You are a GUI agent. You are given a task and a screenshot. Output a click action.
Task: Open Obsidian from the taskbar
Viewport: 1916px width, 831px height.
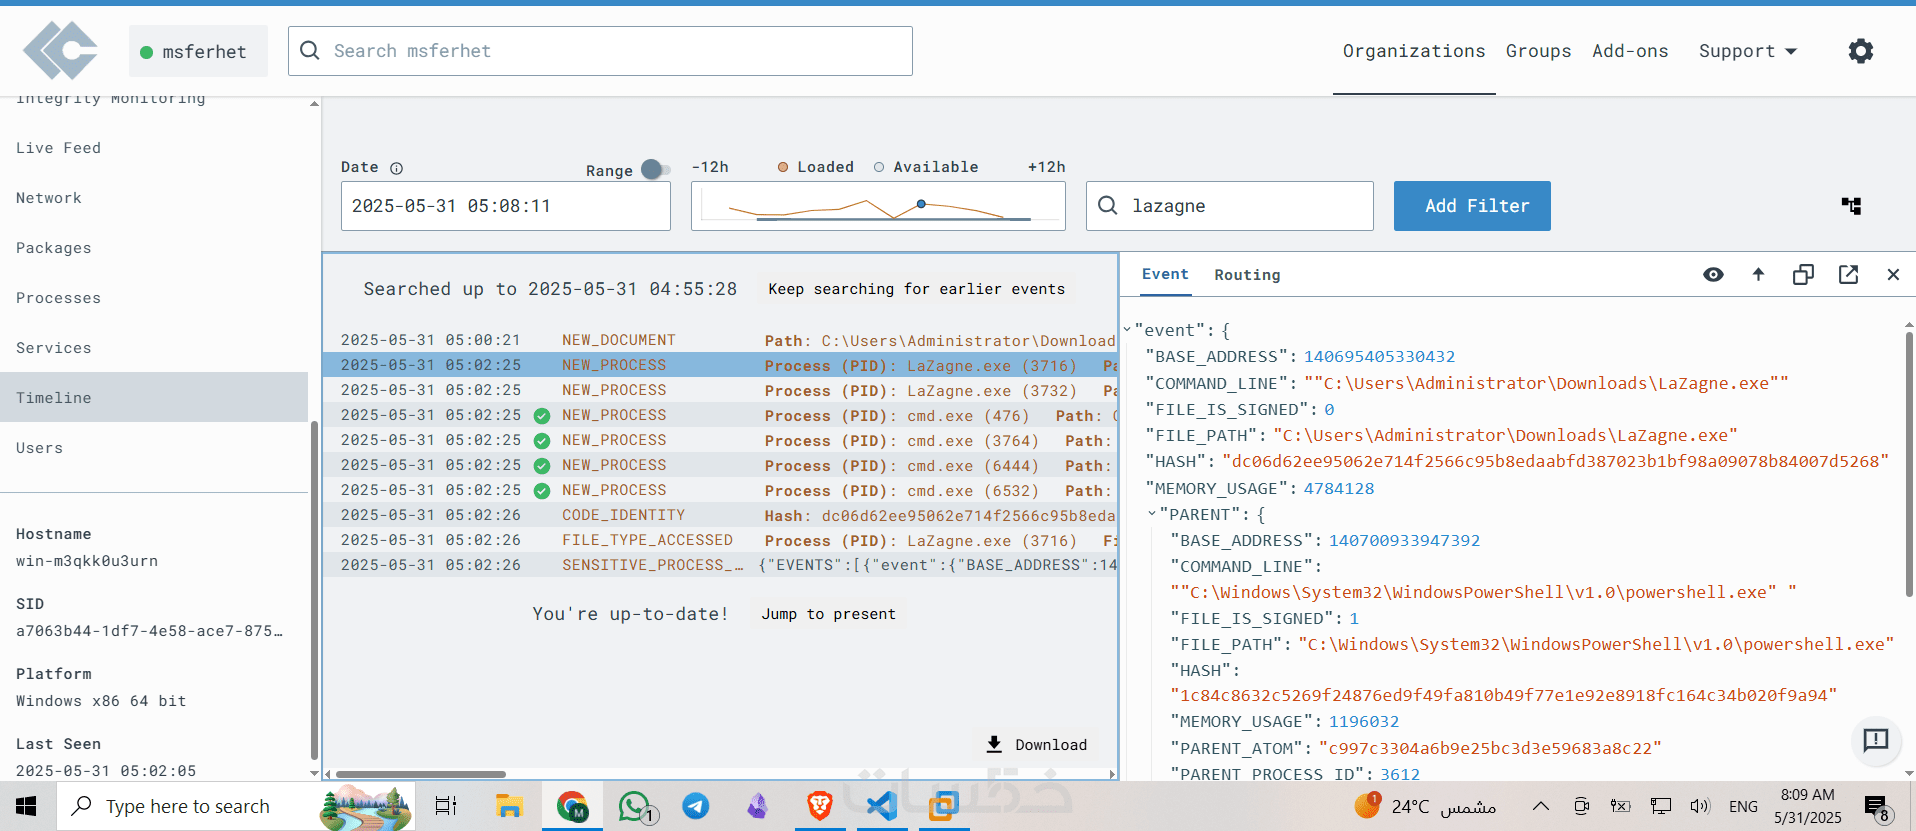[758, 806]
